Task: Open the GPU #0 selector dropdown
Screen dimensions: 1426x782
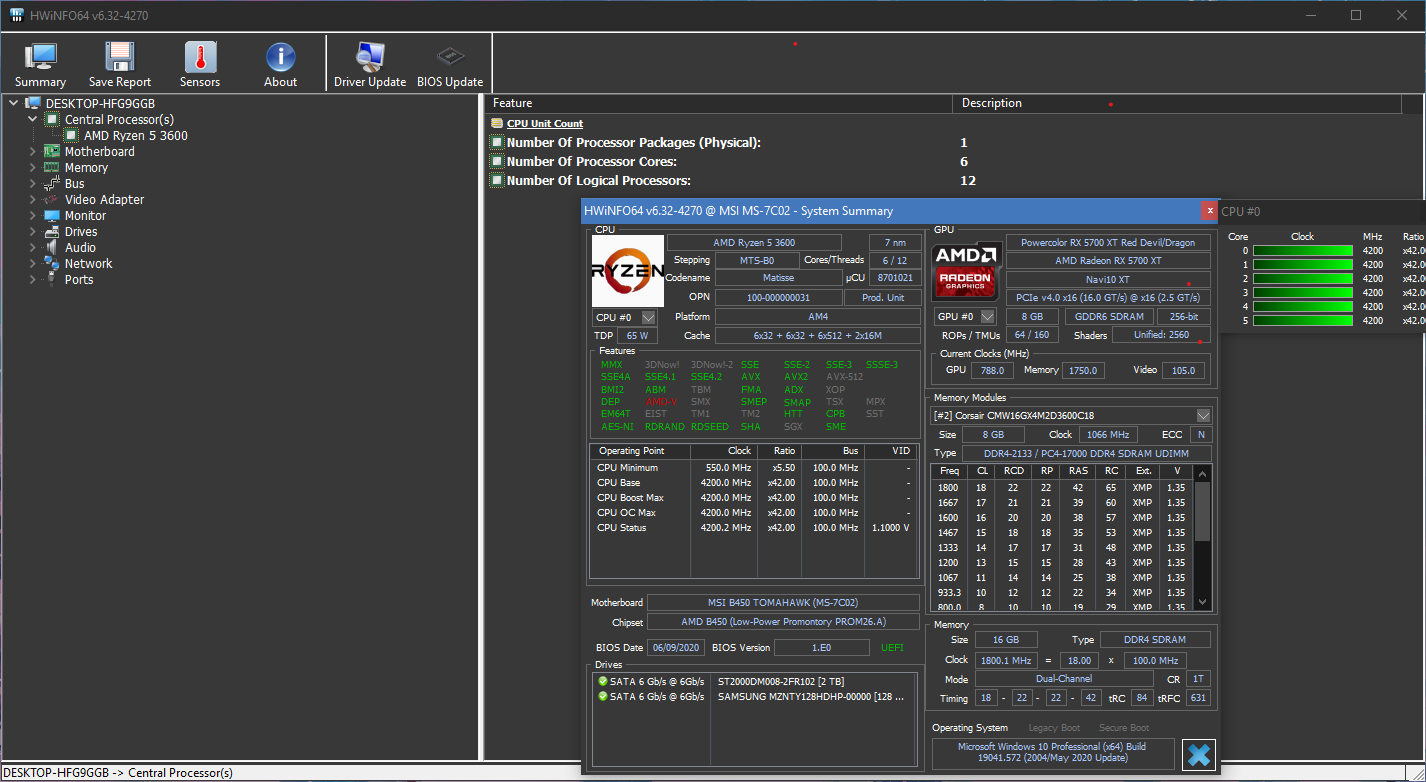Action: point(988,316)
